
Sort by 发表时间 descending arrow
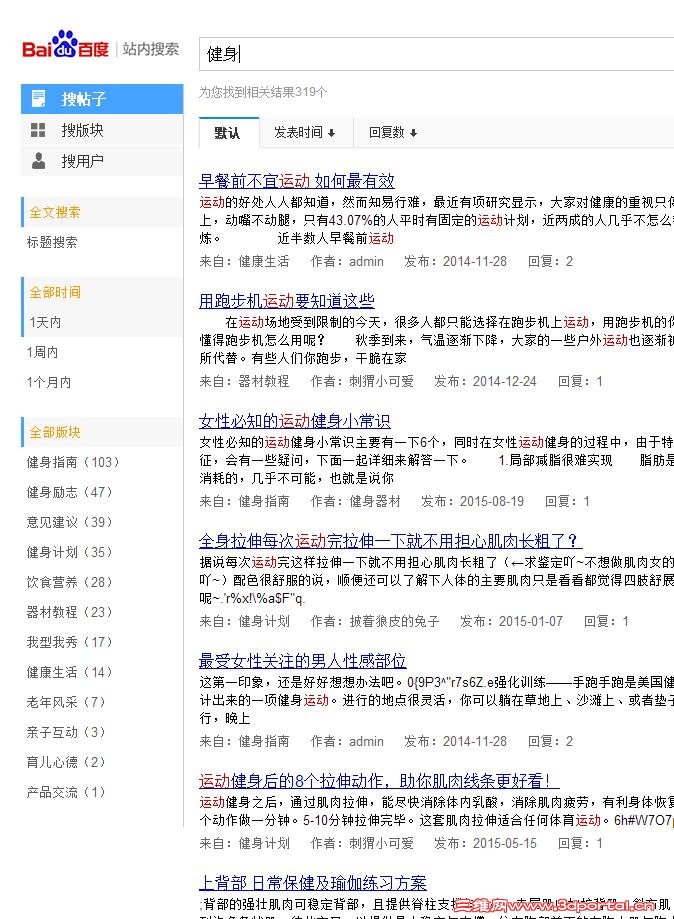coord(332,133)
